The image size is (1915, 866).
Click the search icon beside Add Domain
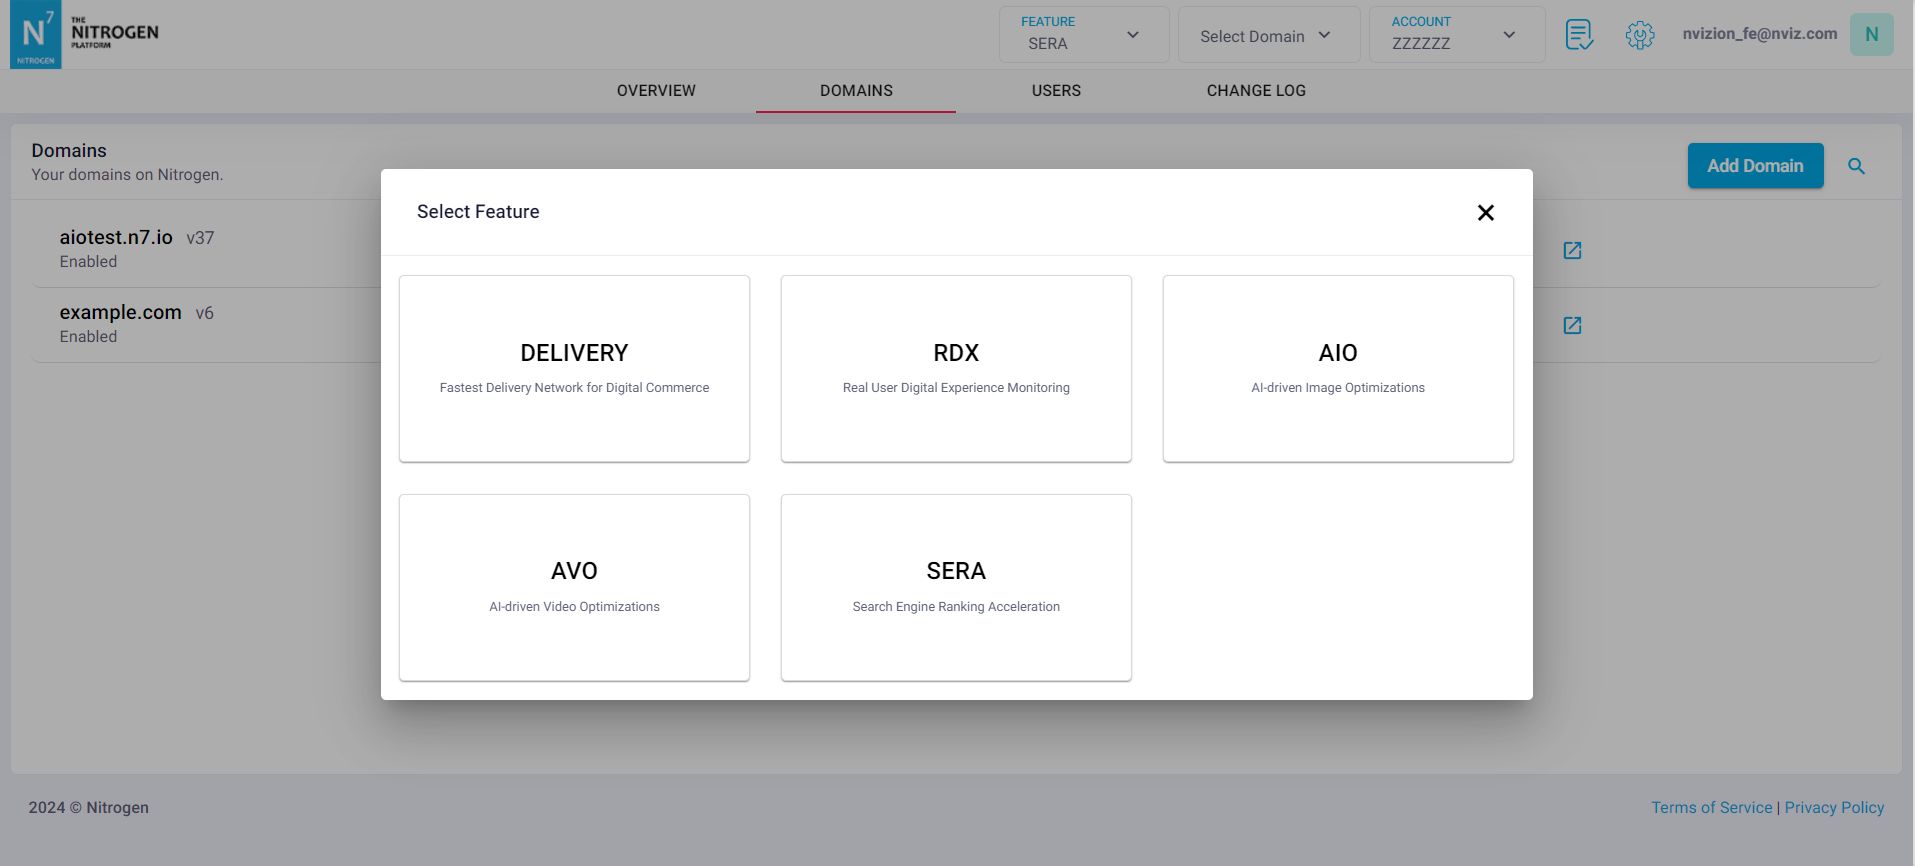pyautogui.click(x=1856, y=166)
